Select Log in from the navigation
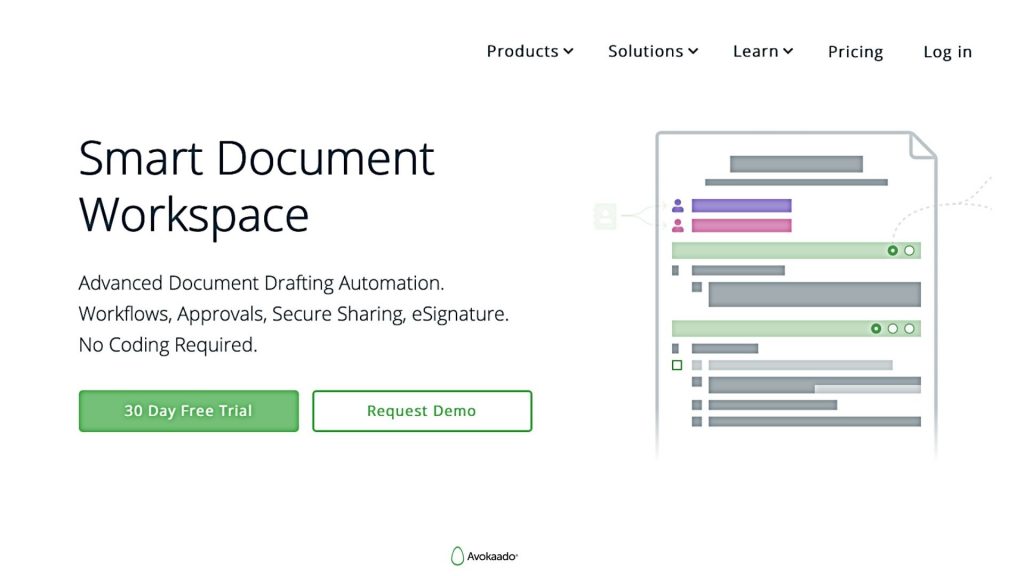This screenshot has height=576, width=1024. [946, 51]
